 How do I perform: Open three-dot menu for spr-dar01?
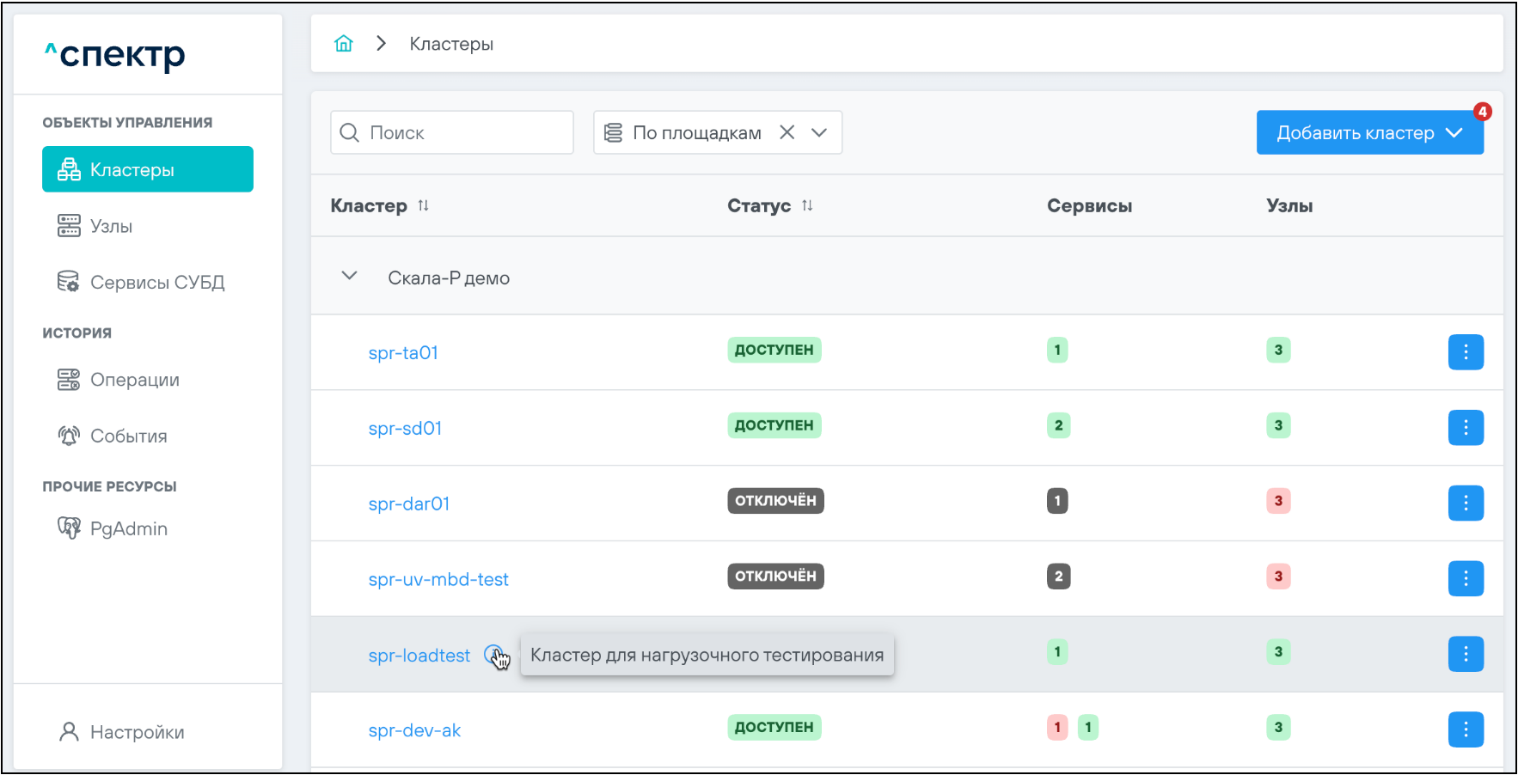1465,503
